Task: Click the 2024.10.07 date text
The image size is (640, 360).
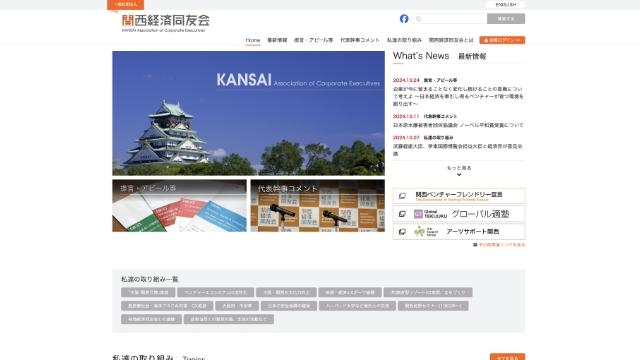Action: [x=406, y=138]
